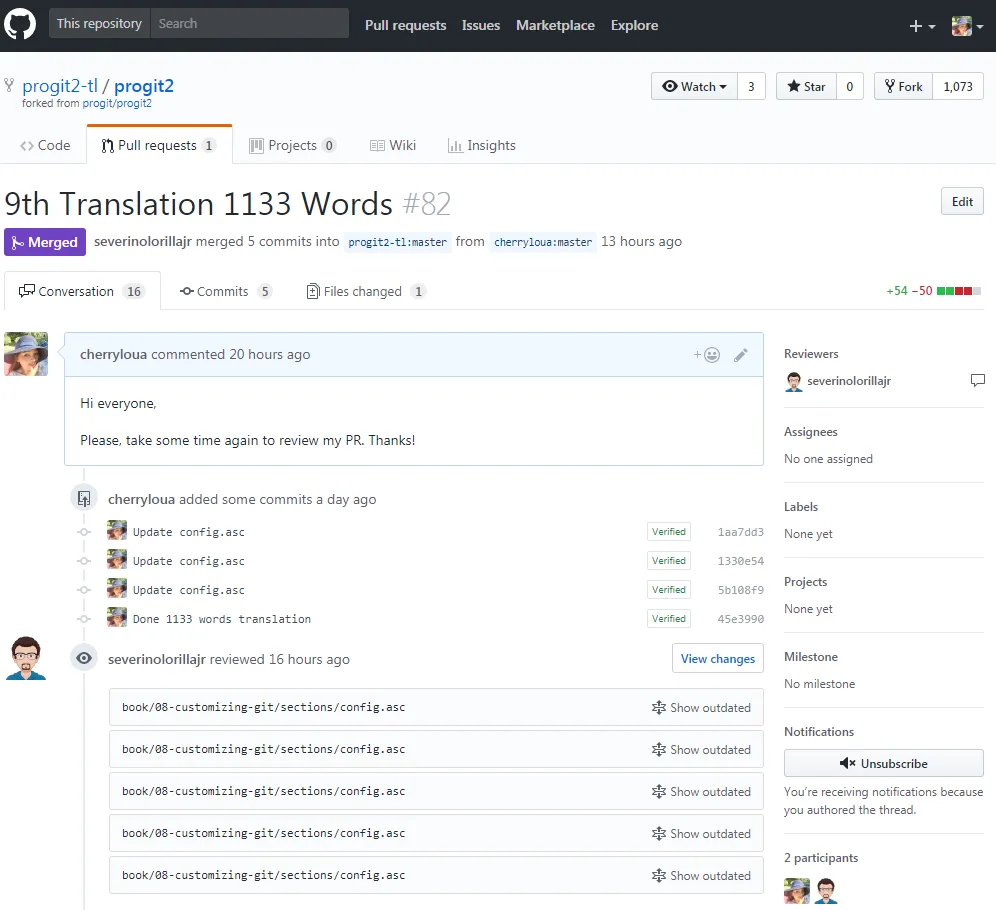Fork this repository
This screenshot has height=910, width=996.
[x=903, y=86]
